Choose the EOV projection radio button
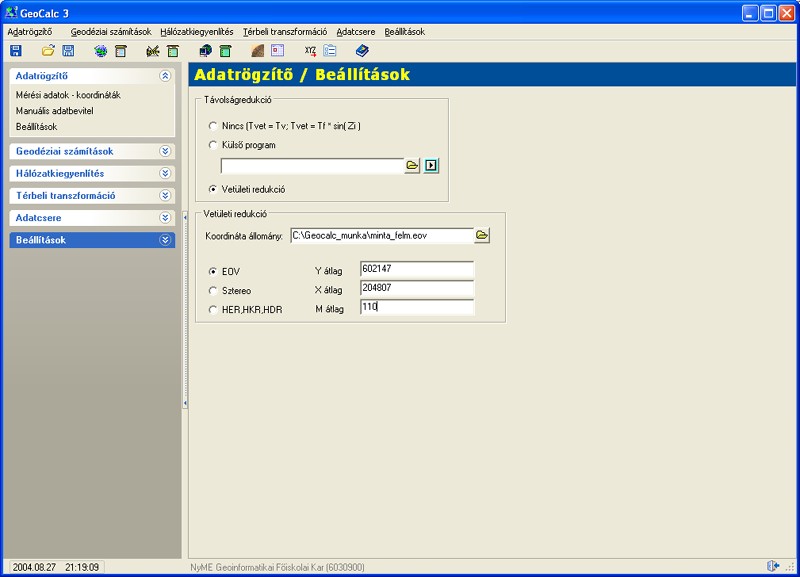800x577 pixels. [x=213, y=271]
